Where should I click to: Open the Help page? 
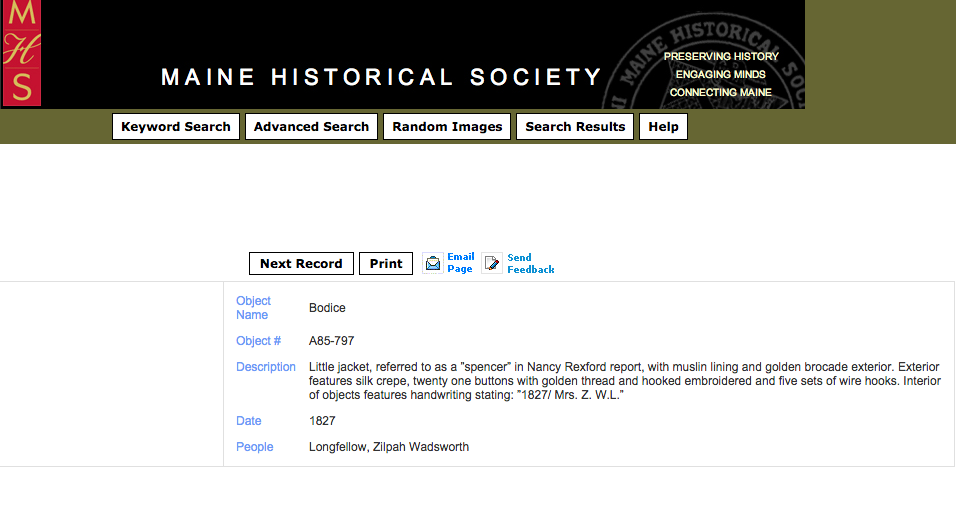tap(663, 127)
